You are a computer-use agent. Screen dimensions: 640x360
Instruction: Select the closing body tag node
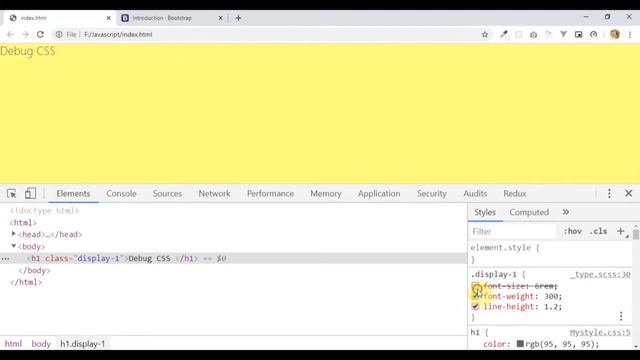coord(34,270)
